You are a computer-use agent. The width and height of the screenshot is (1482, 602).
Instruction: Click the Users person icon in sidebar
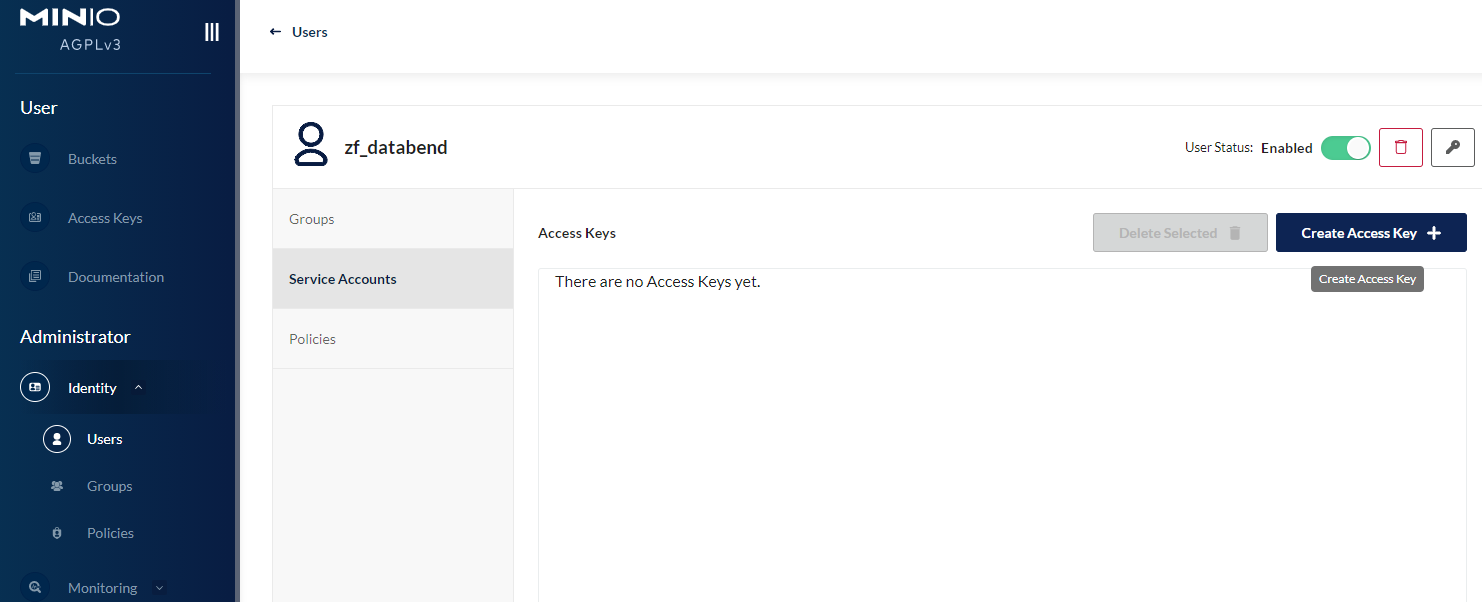click(x=57, y=439)
